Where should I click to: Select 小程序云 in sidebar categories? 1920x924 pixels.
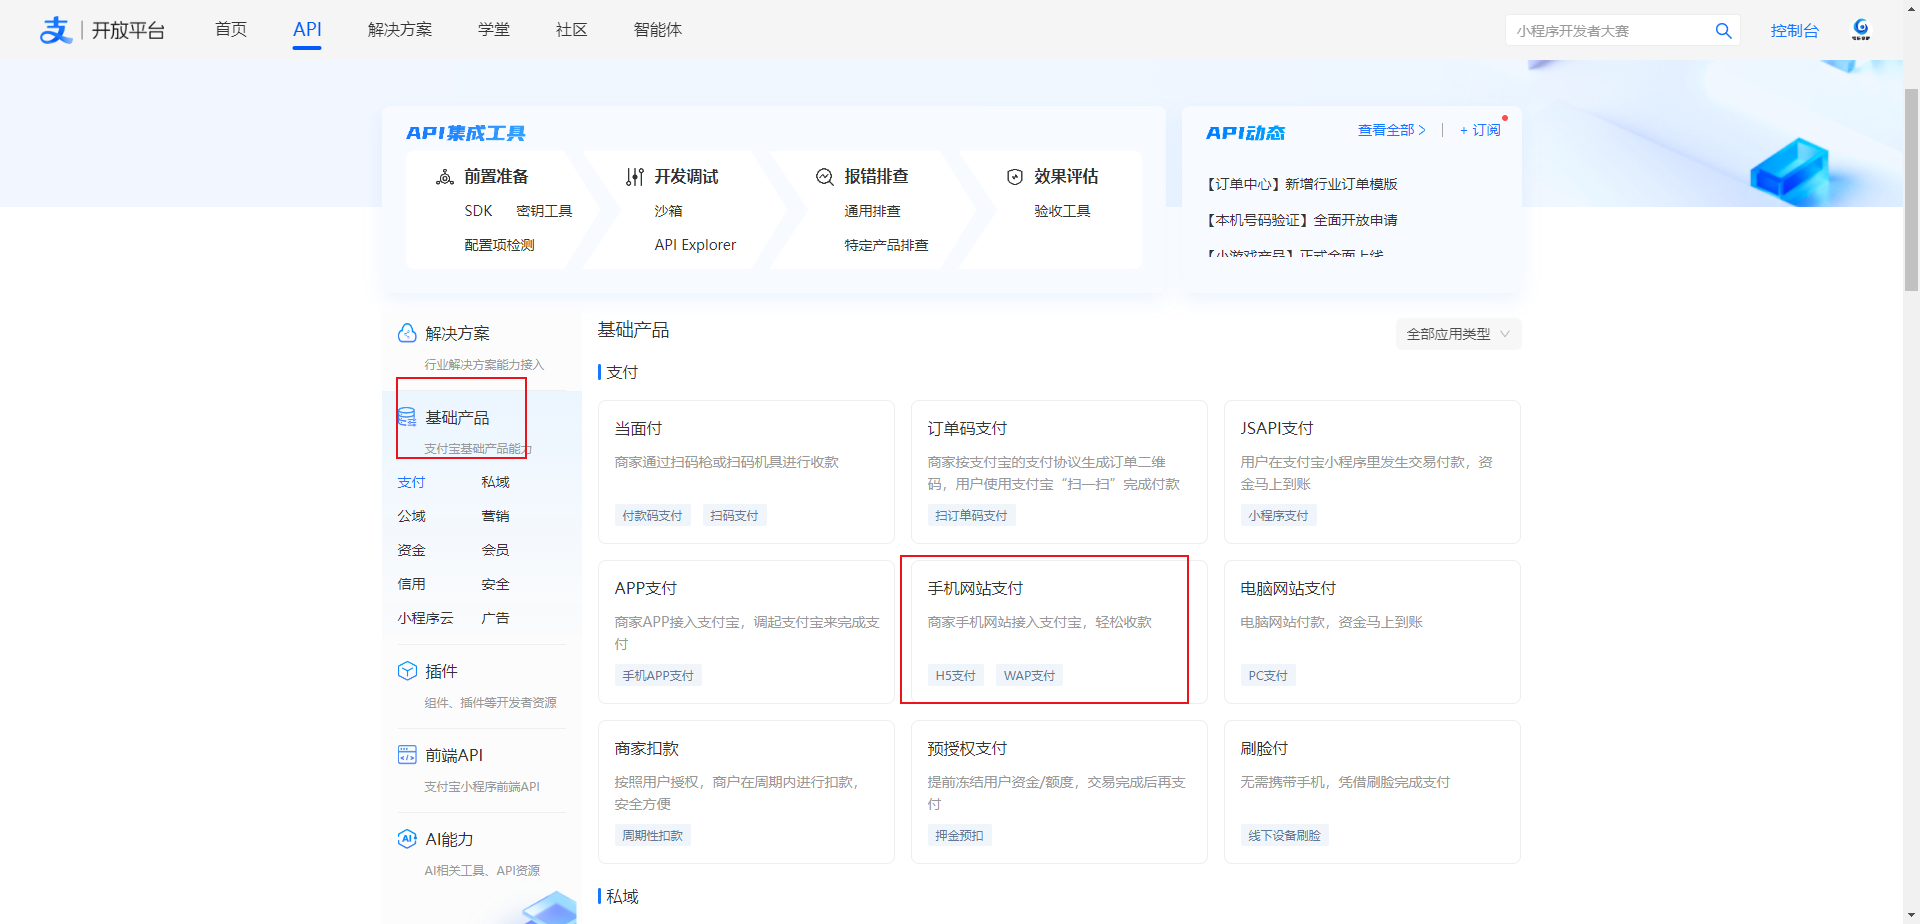[425, 618]
